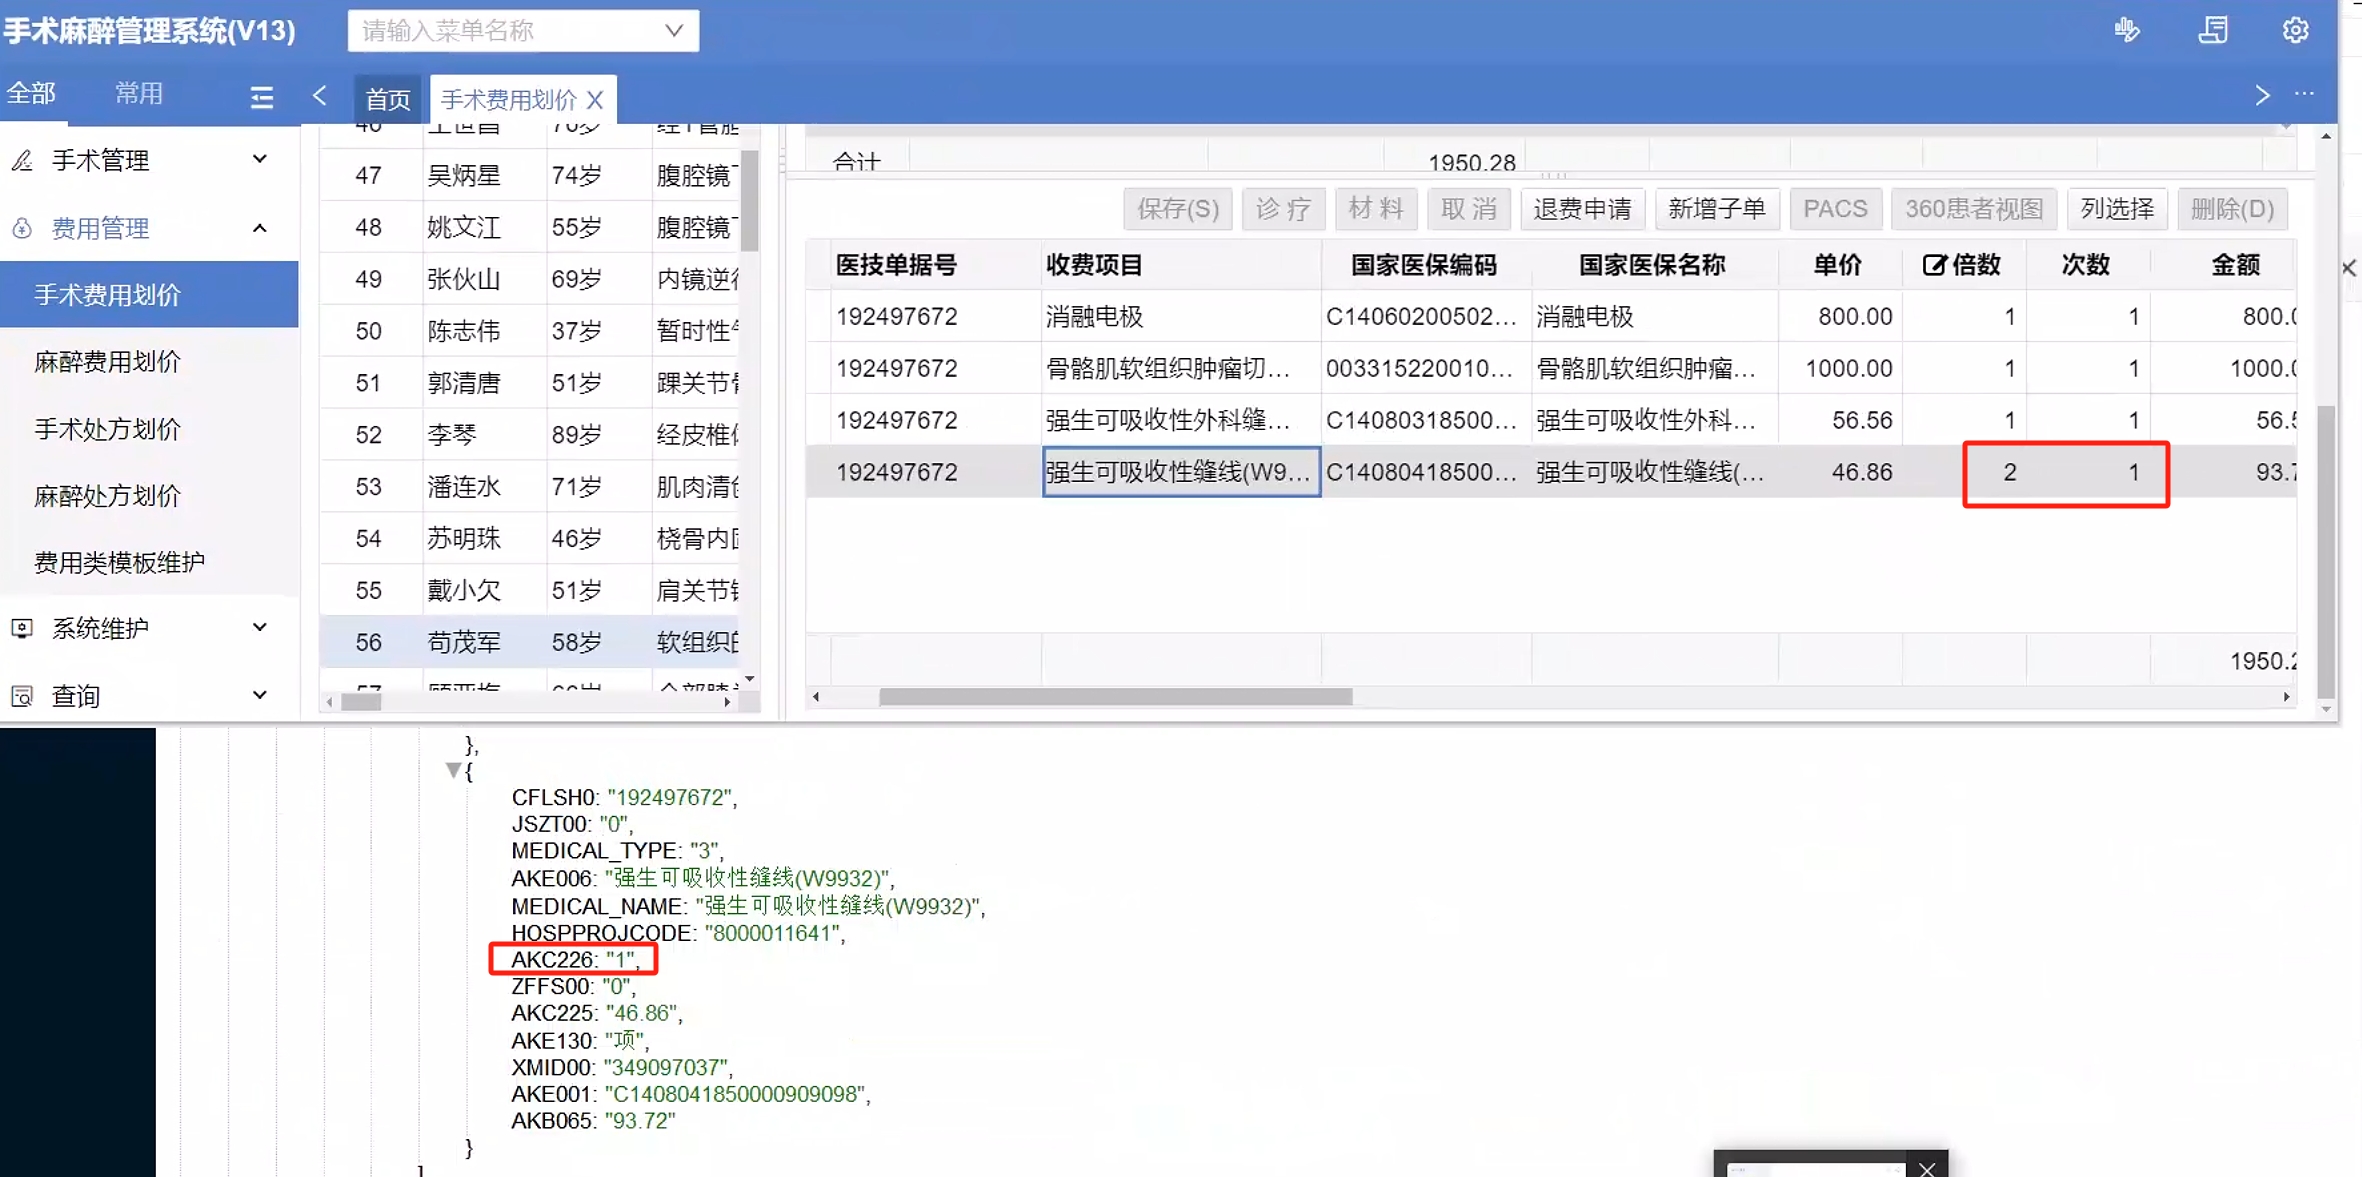Image resolution: width=2362 pixels, height=1177 pixels.
Task: Click the 新增子单 button
Action: (1716, 209)
